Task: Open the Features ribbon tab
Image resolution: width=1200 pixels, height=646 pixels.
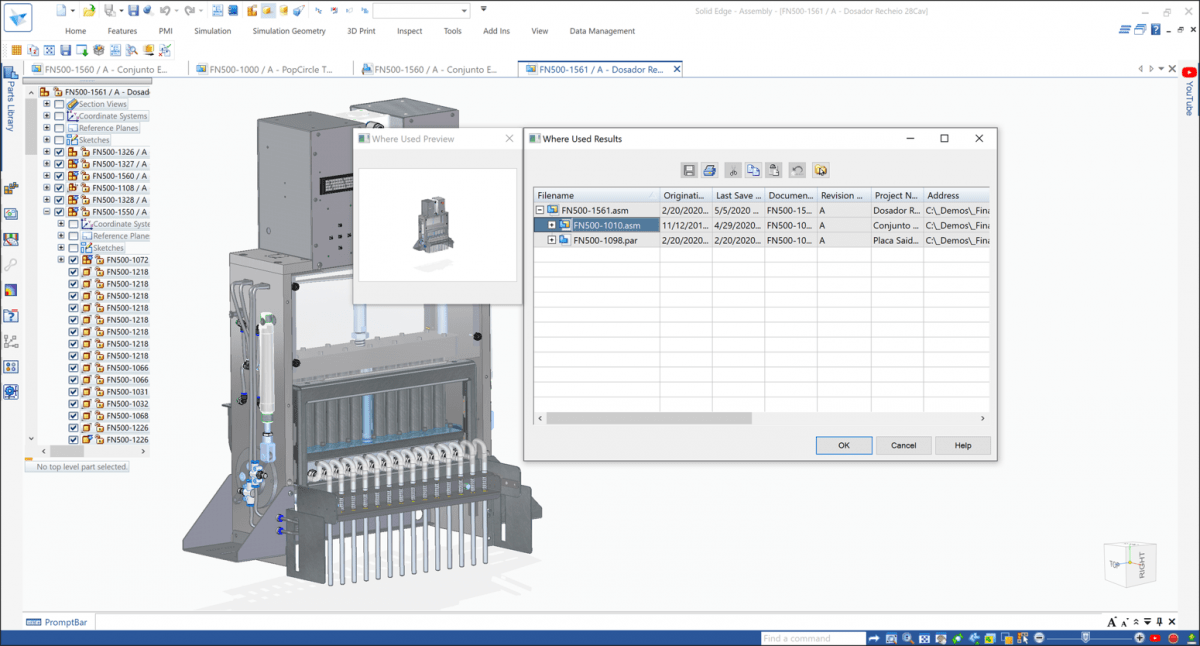Action: (x=122, y=31)
